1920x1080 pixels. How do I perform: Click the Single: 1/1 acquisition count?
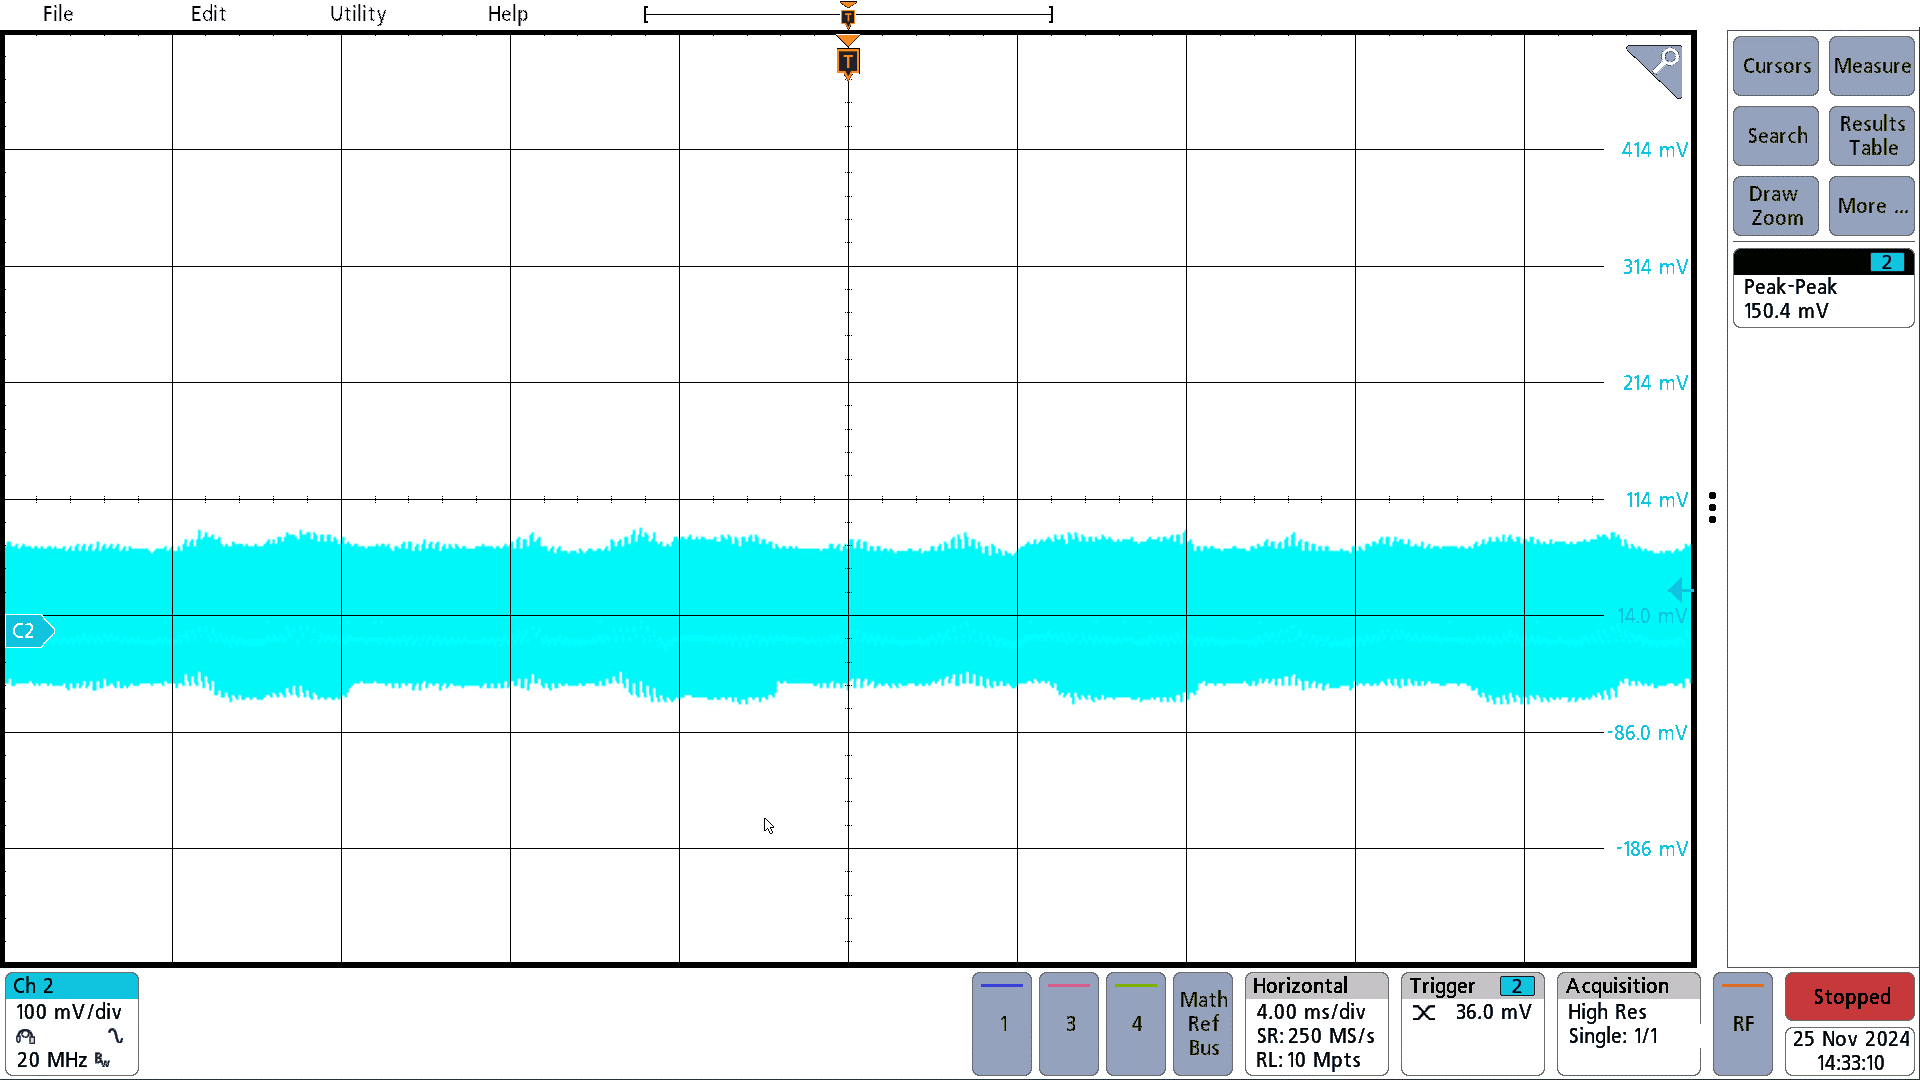pyautogui.click(x=1613, y=1036)
